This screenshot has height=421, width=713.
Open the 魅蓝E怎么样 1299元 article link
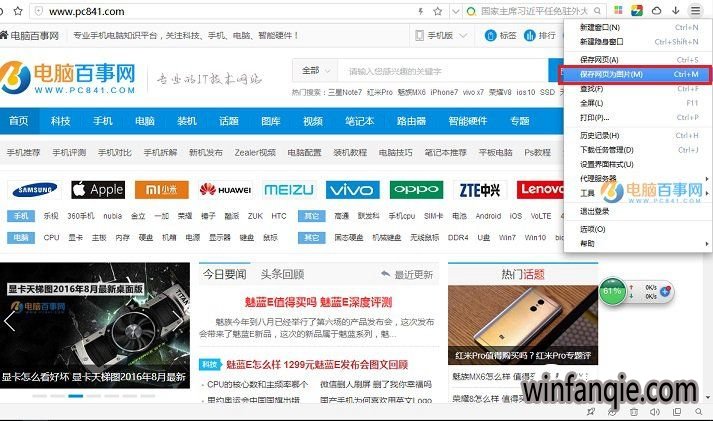pyautogui.click(x=317, y=365)
